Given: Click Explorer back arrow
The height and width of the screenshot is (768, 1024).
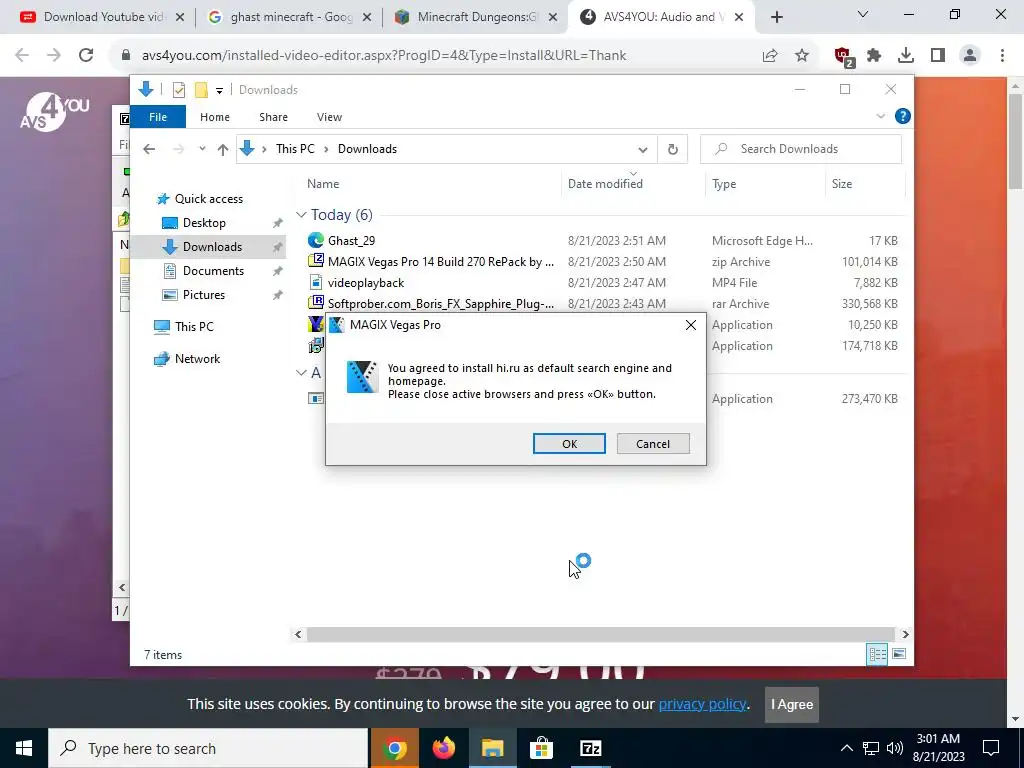Looking at the screenshot, I should pos(149,149).
